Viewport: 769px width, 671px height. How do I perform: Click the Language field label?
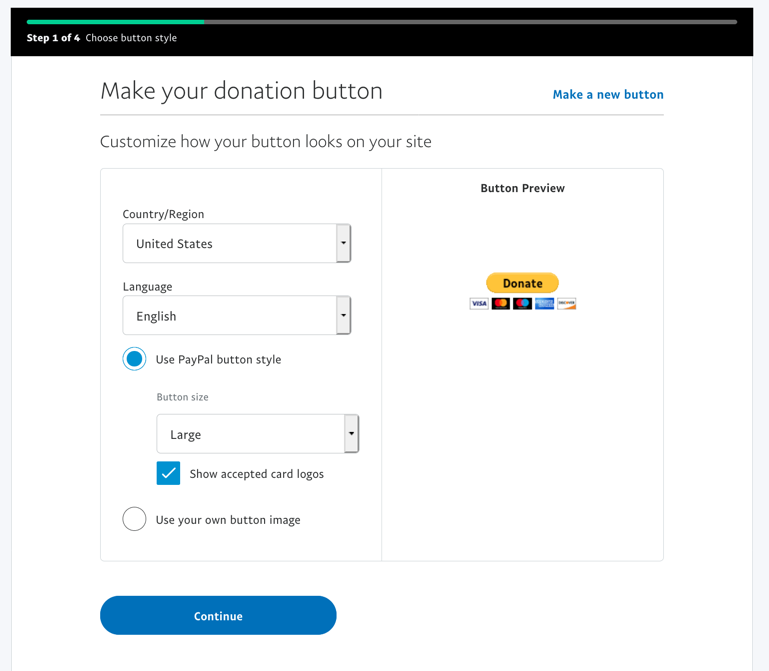coord(147,286)
